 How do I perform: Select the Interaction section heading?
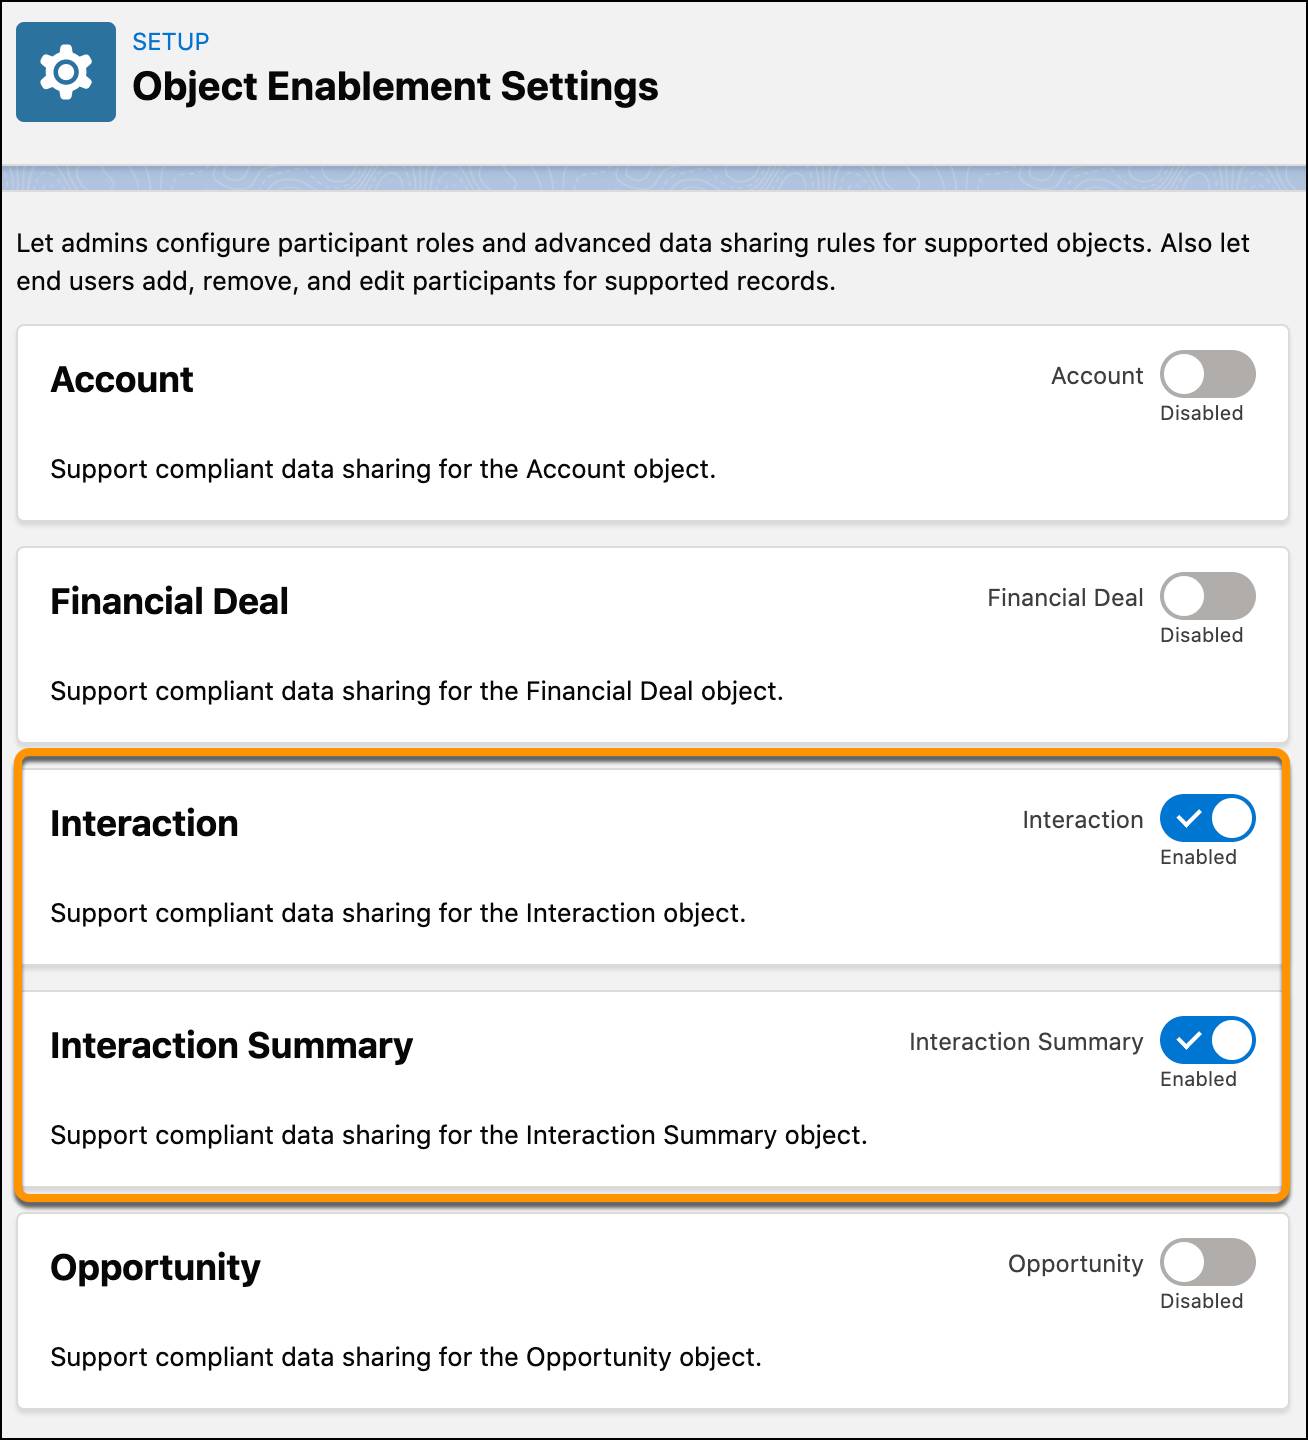tap(144, 823)
